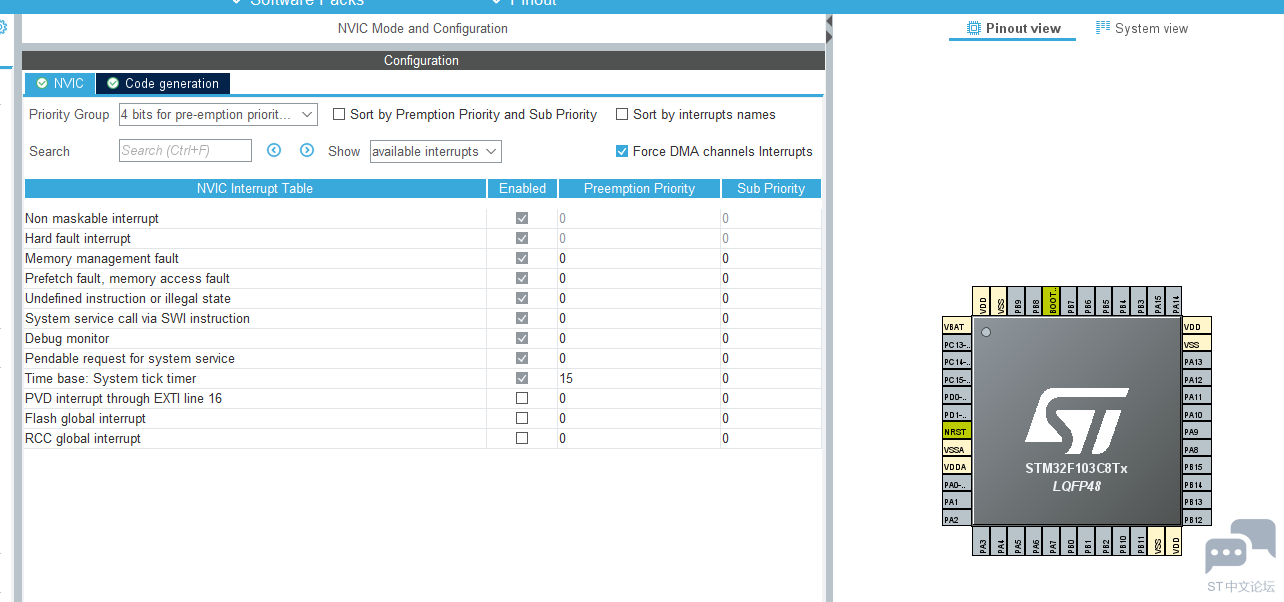Select Prefetch fault, memory access fault row
The width and height of the screenshot is (1284, 602).
422,278
